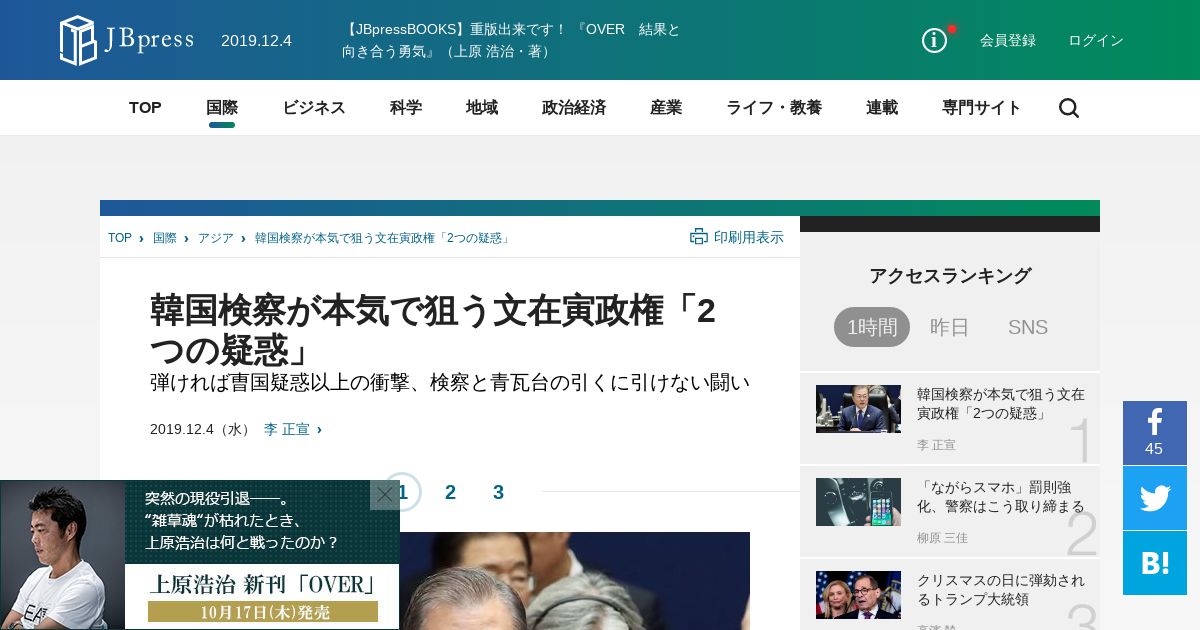This screenshot has width=1200, height=630.
Task: Open the information icon with red dot
Action: point(935,40)
